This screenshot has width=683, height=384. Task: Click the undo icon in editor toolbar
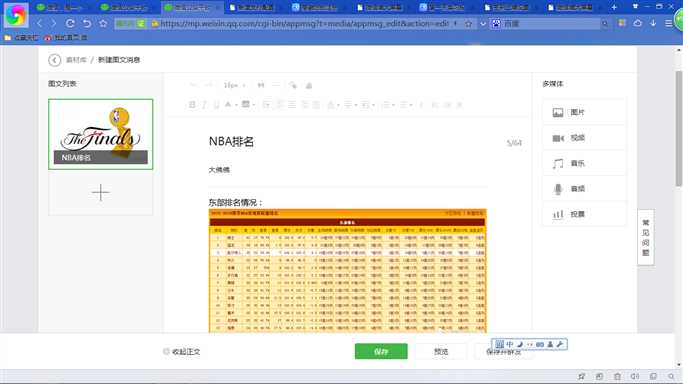click(x=193, y=85)
